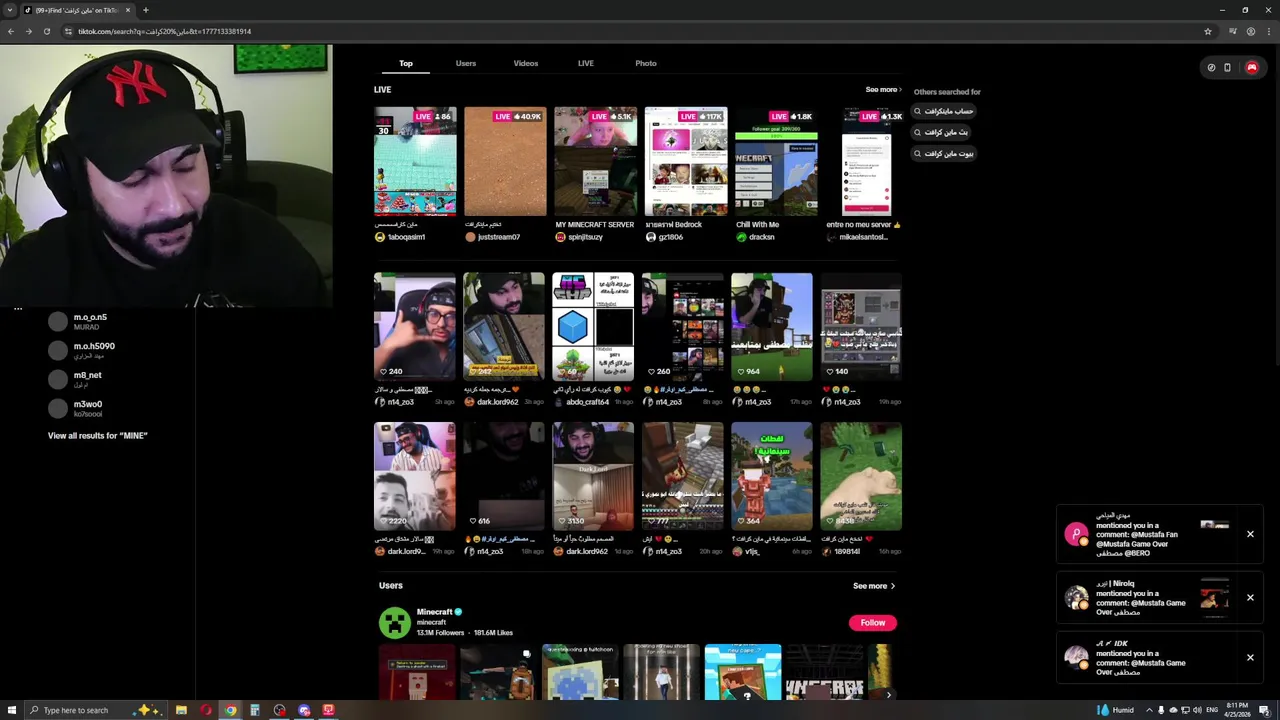The width and height of the screenshot is (1280, 720).
Task: Click See more for the Users section
Action: 873,586
